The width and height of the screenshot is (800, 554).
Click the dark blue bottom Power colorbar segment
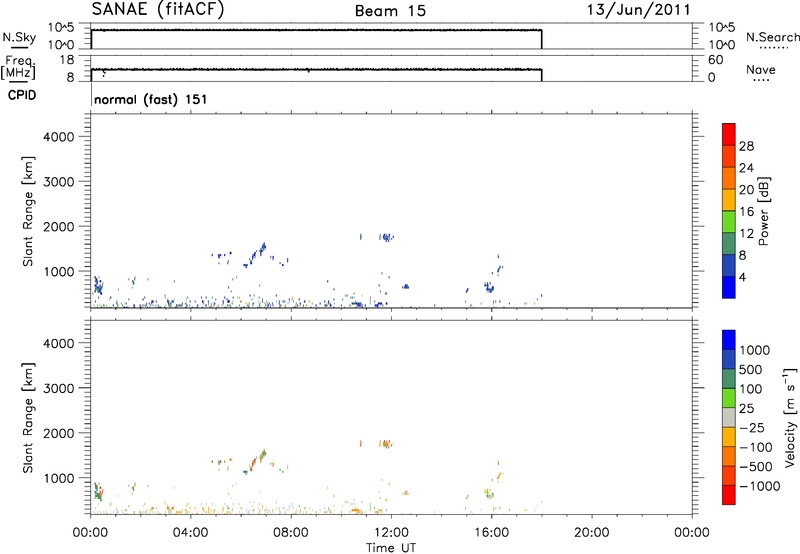click(x=729, y=287)
